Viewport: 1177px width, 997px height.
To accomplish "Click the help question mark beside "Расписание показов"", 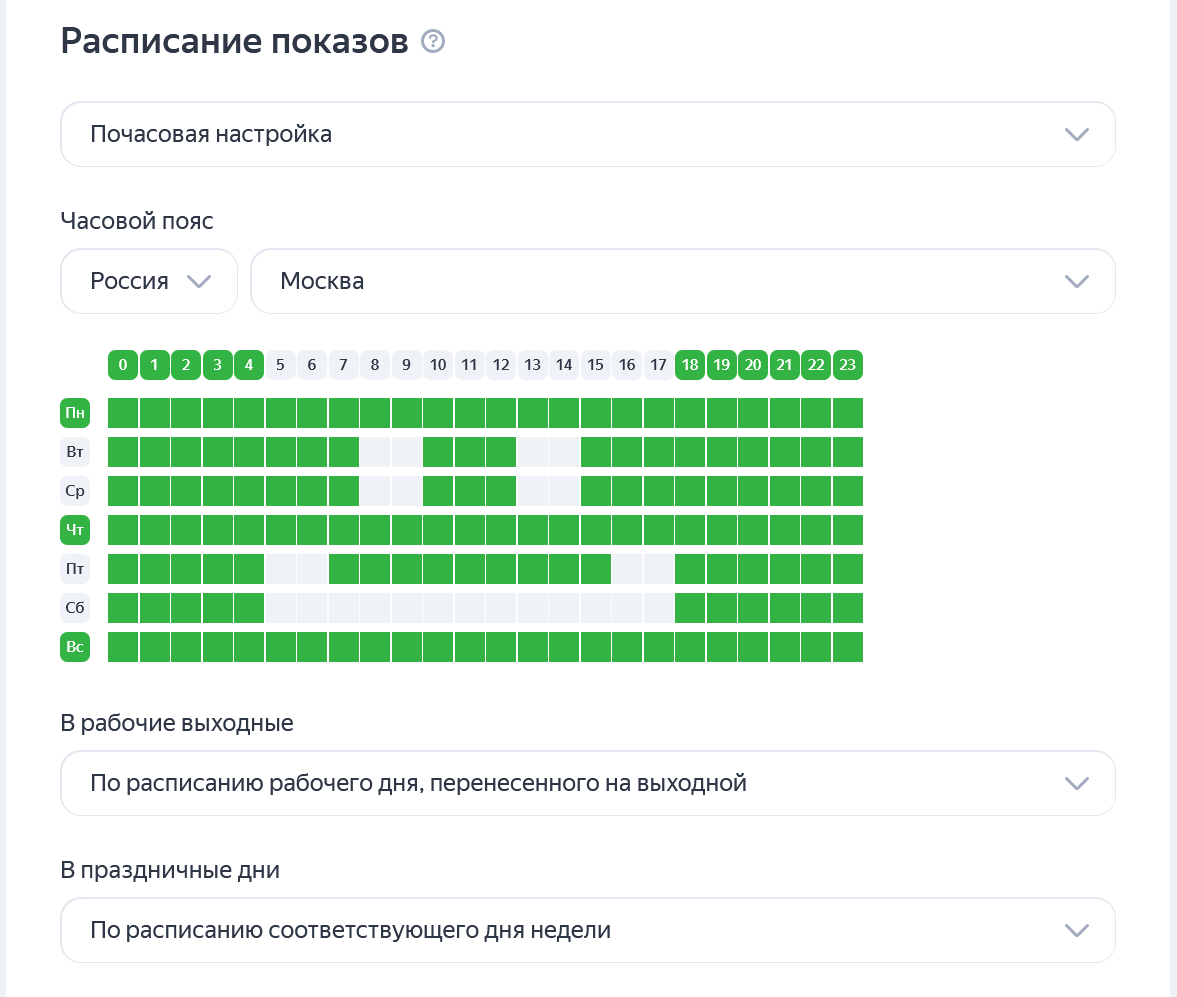I will point(432,41).
